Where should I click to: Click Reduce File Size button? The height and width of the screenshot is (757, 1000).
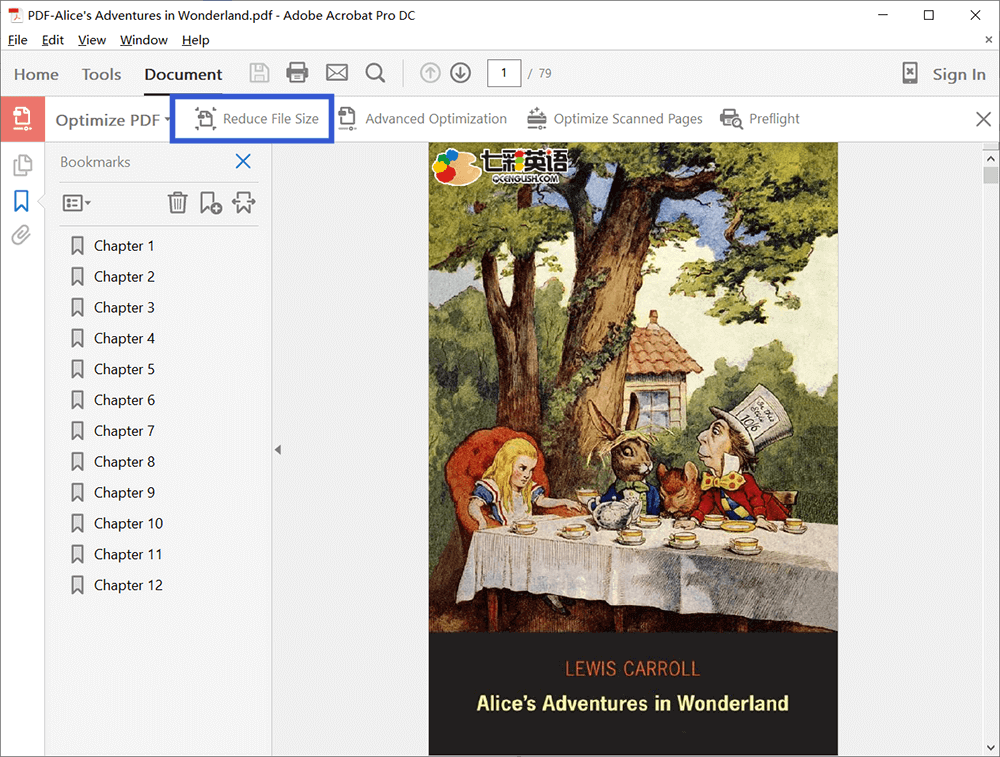coord(257,119)
